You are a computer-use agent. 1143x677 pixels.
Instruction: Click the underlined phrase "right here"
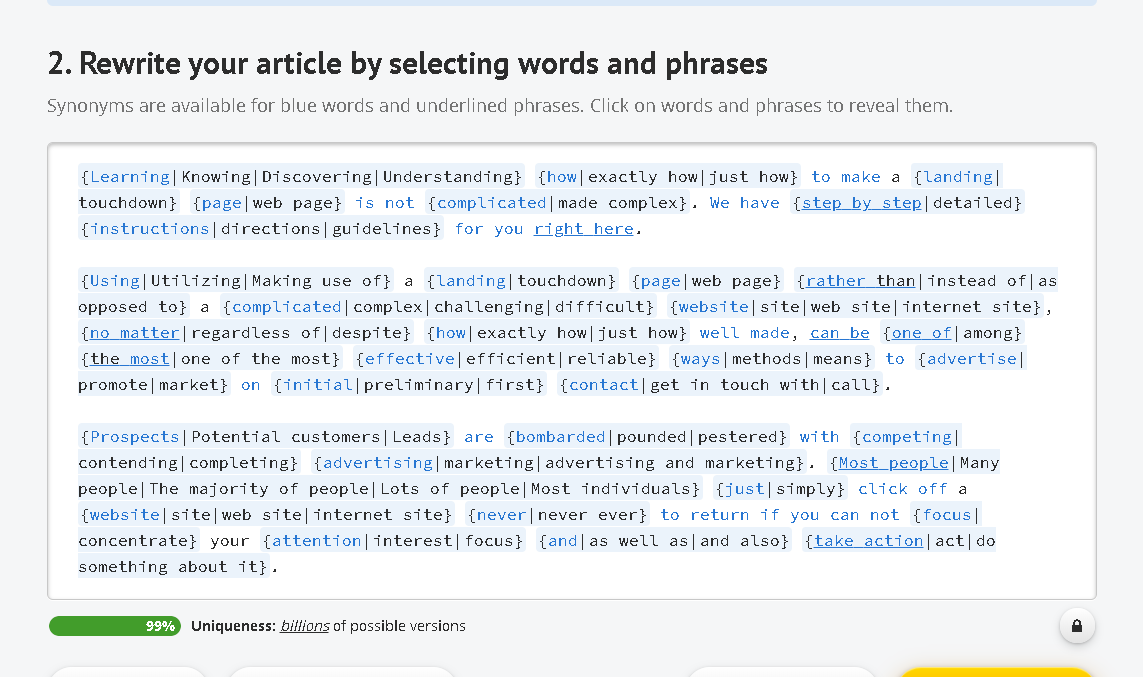583,229
